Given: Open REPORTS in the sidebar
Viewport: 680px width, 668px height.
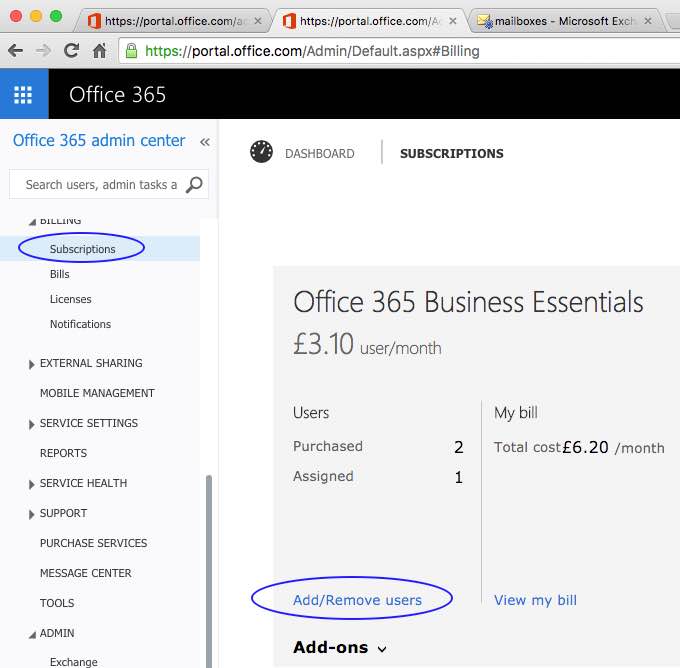Looking at the screenshot, I should [63, 453].
